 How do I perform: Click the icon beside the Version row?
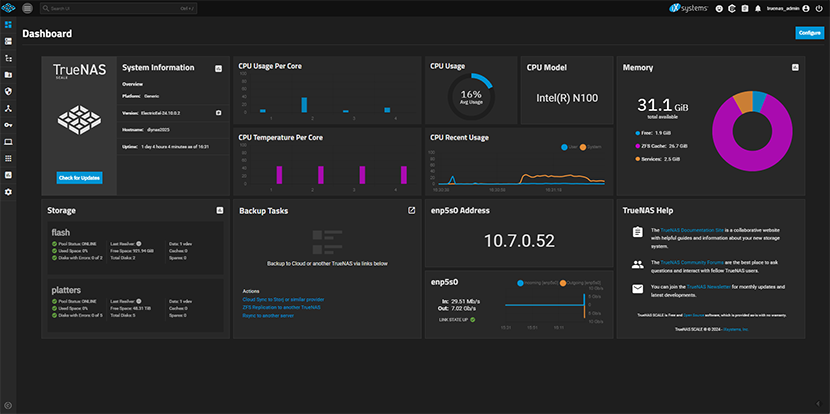[x=218, y=113]
